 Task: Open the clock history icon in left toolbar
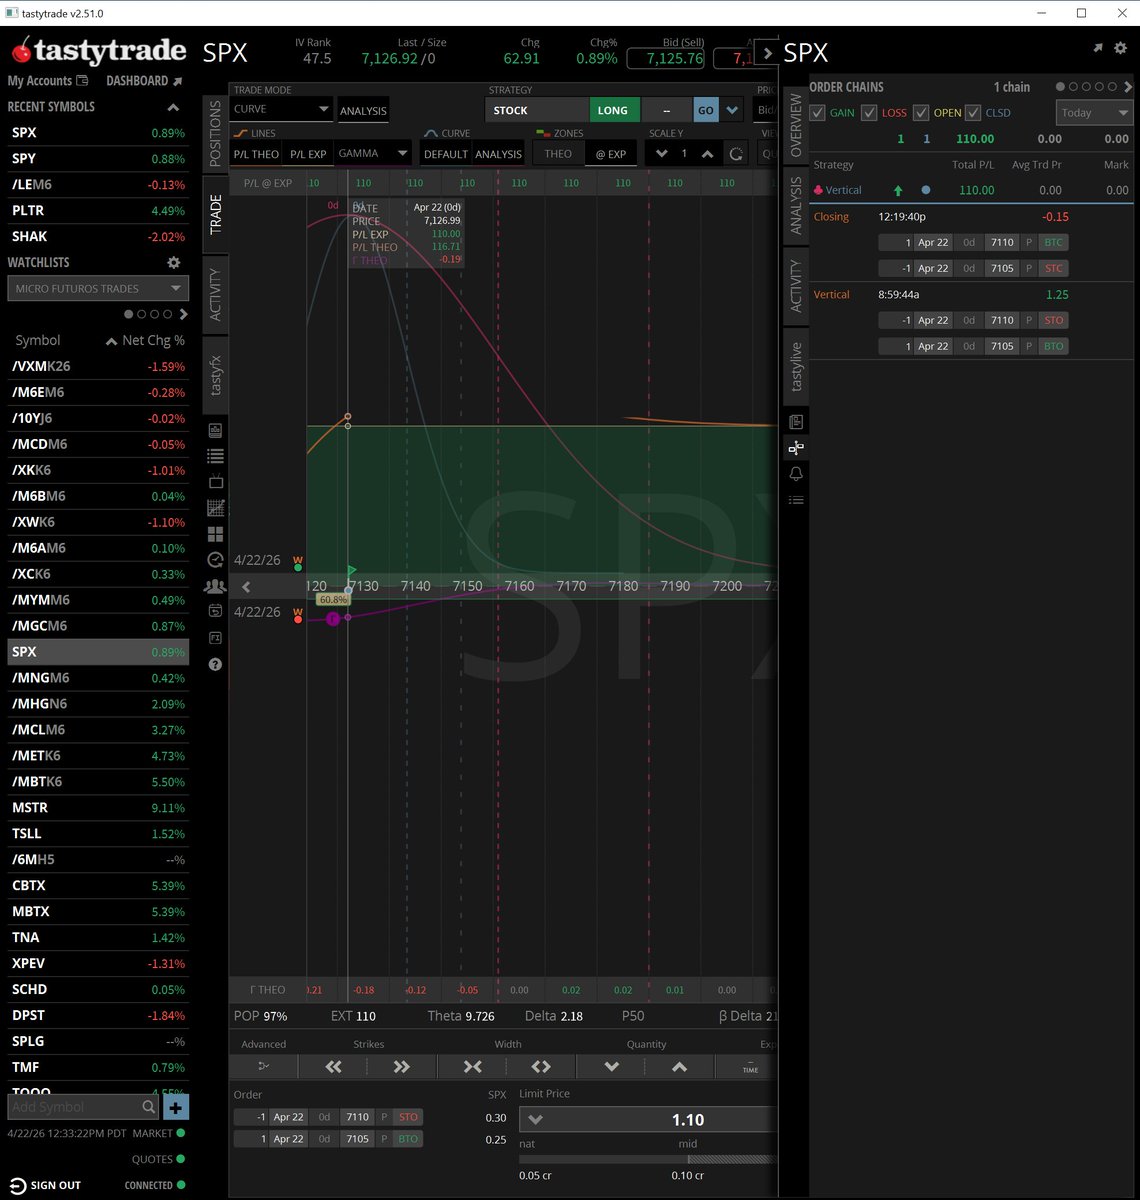215,560
